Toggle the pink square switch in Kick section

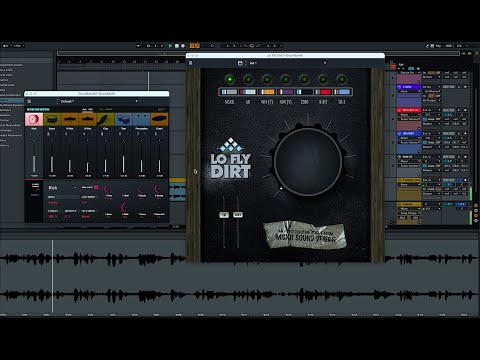pyautogui.click(x=96, y=187)
